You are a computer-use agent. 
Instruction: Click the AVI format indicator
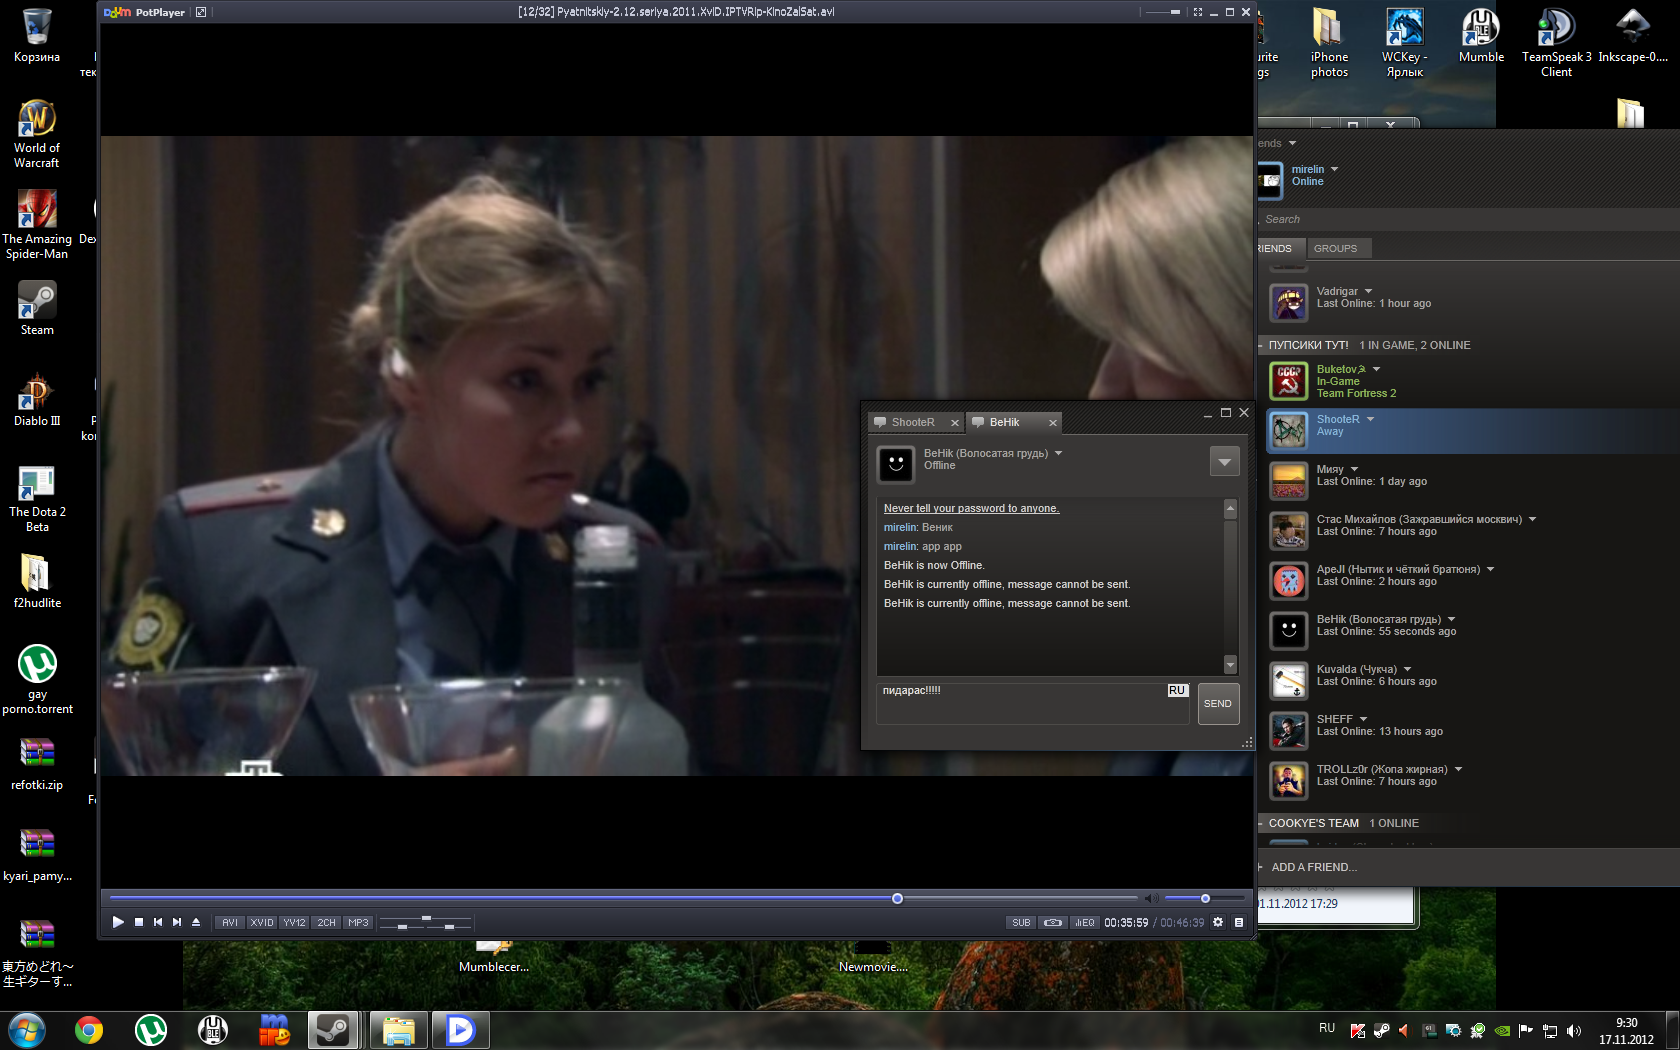click(x=230, y=922)
